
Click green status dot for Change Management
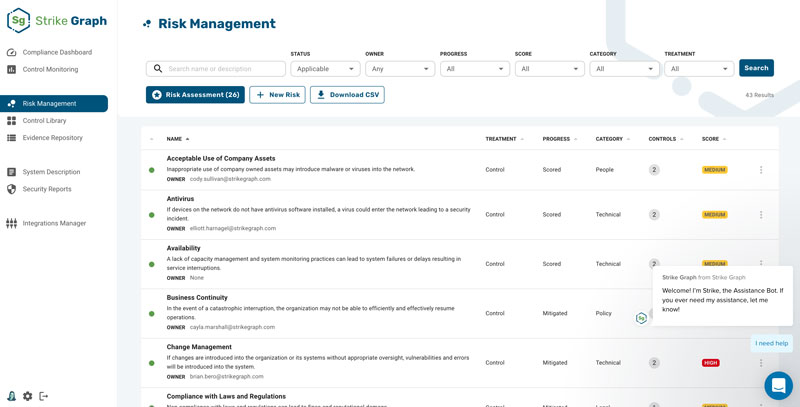pos(152,363)
